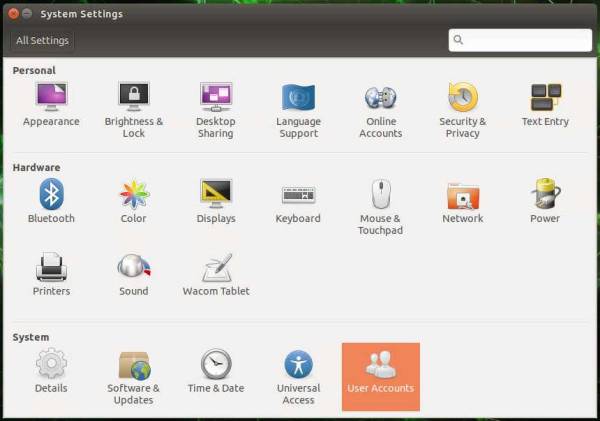This screenshot has width=600, height=421.
Task: Click the System section heading
Action: coord(31,337)
